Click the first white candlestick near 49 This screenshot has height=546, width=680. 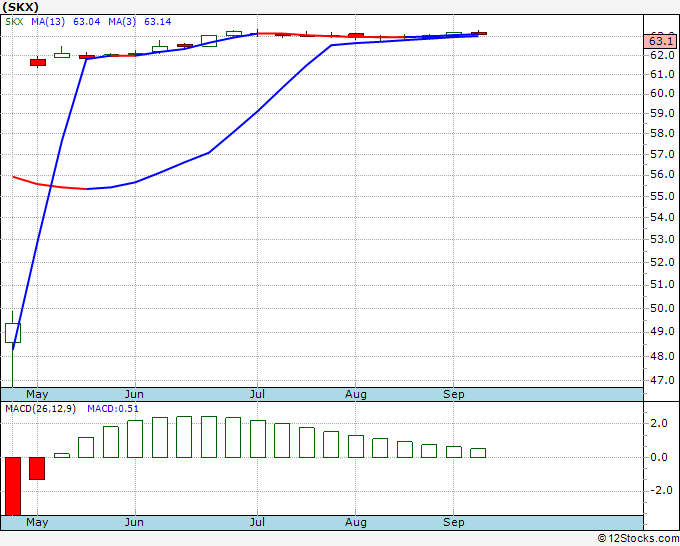pos(13,332)
